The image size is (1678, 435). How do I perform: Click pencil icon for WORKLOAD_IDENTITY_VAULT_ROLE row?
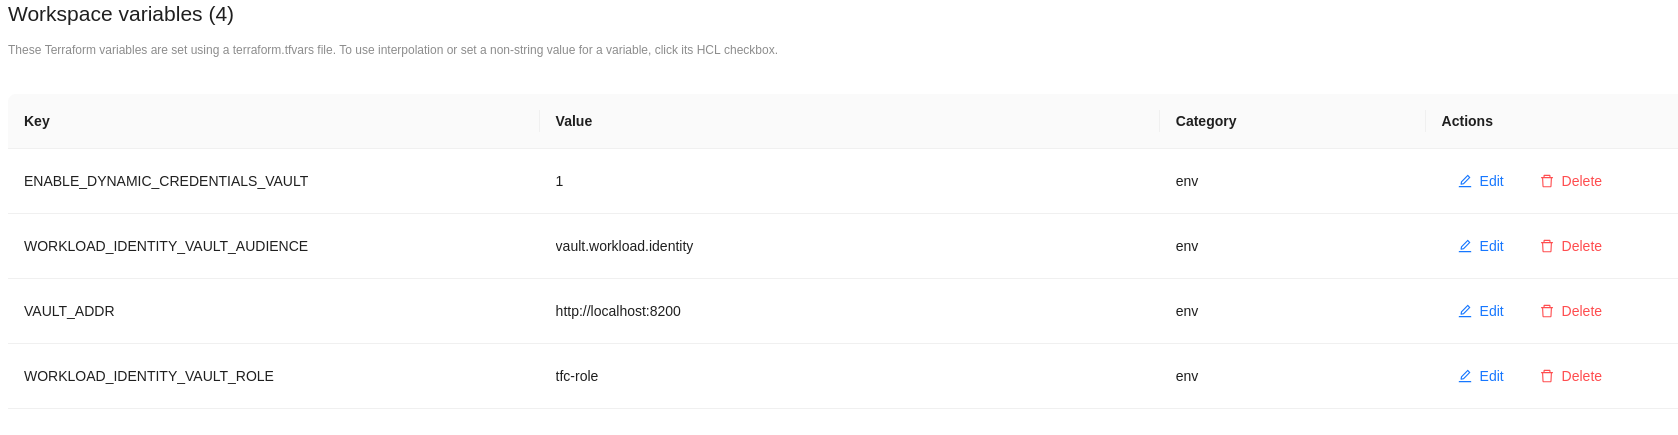pyautogui.click(x=1465, y=376)
